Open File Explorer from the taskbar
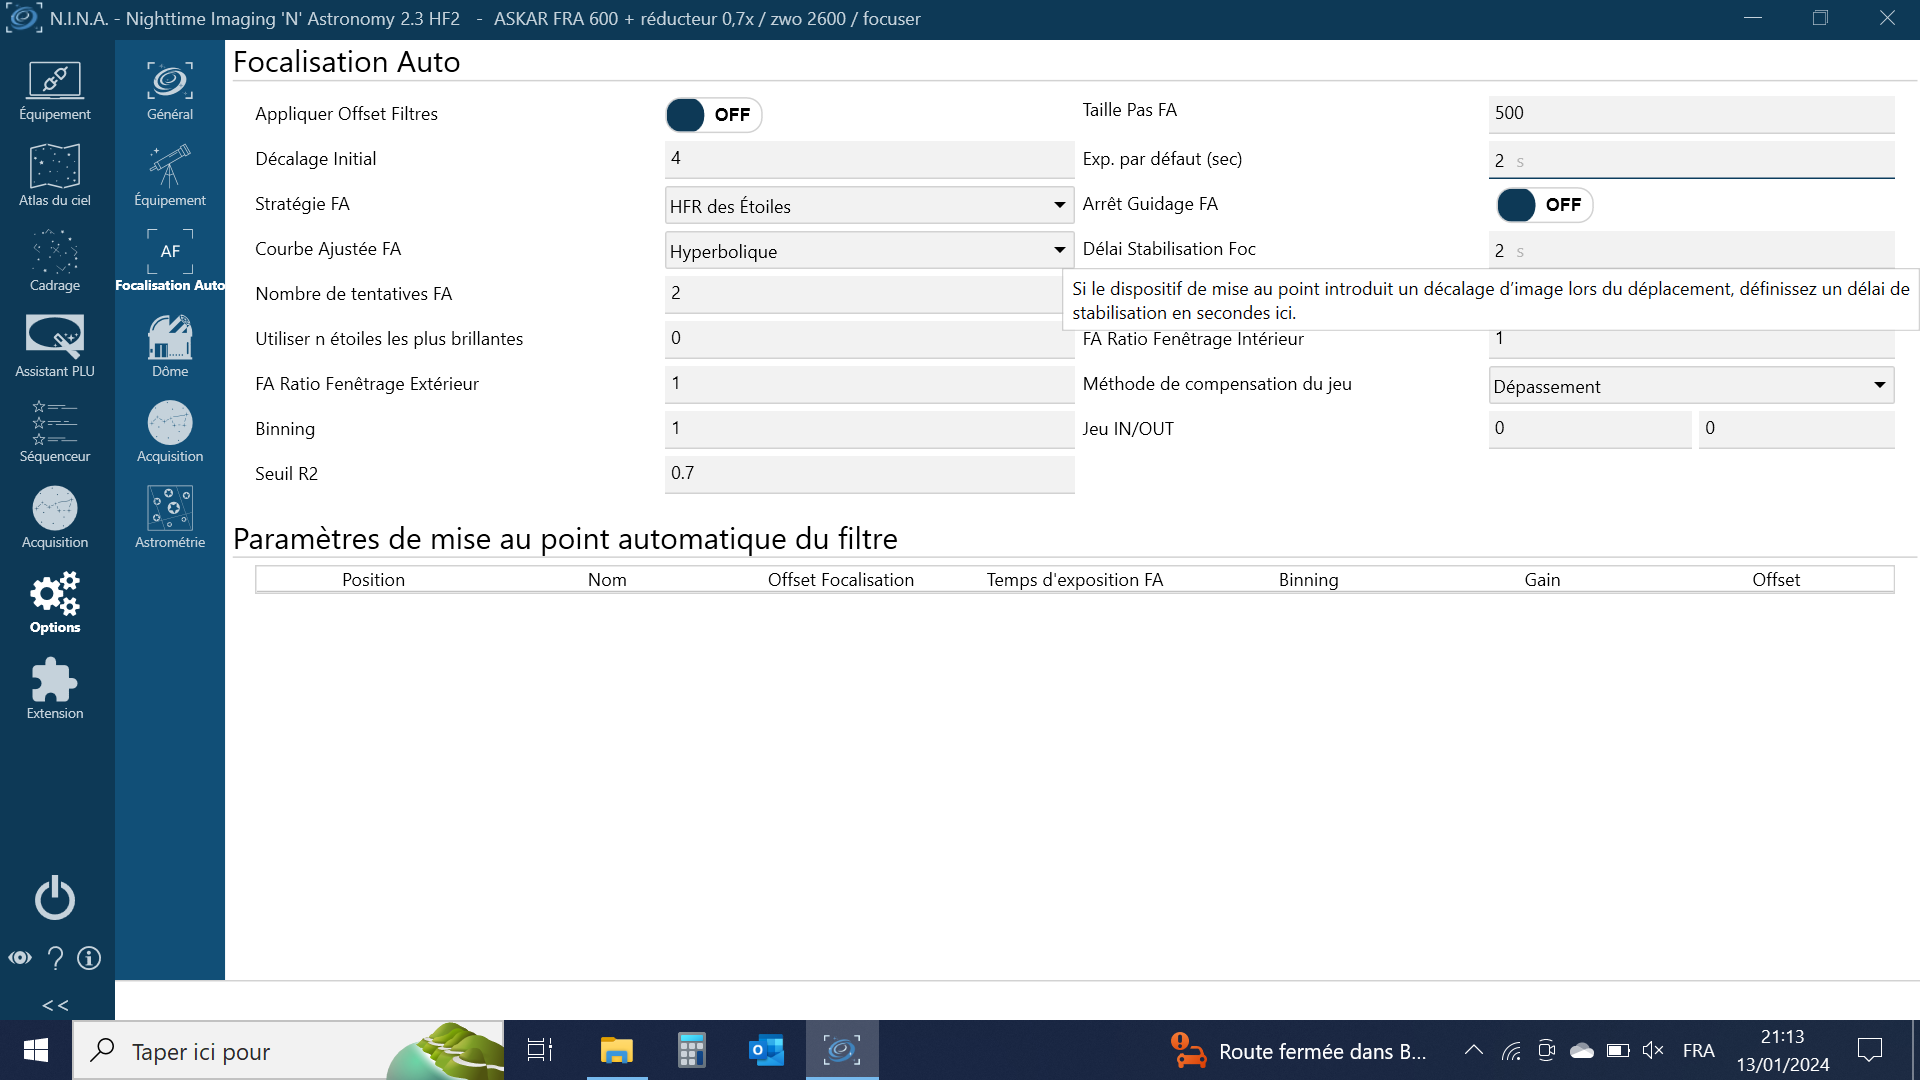 pyautogui.click(x=617, y=1050)
